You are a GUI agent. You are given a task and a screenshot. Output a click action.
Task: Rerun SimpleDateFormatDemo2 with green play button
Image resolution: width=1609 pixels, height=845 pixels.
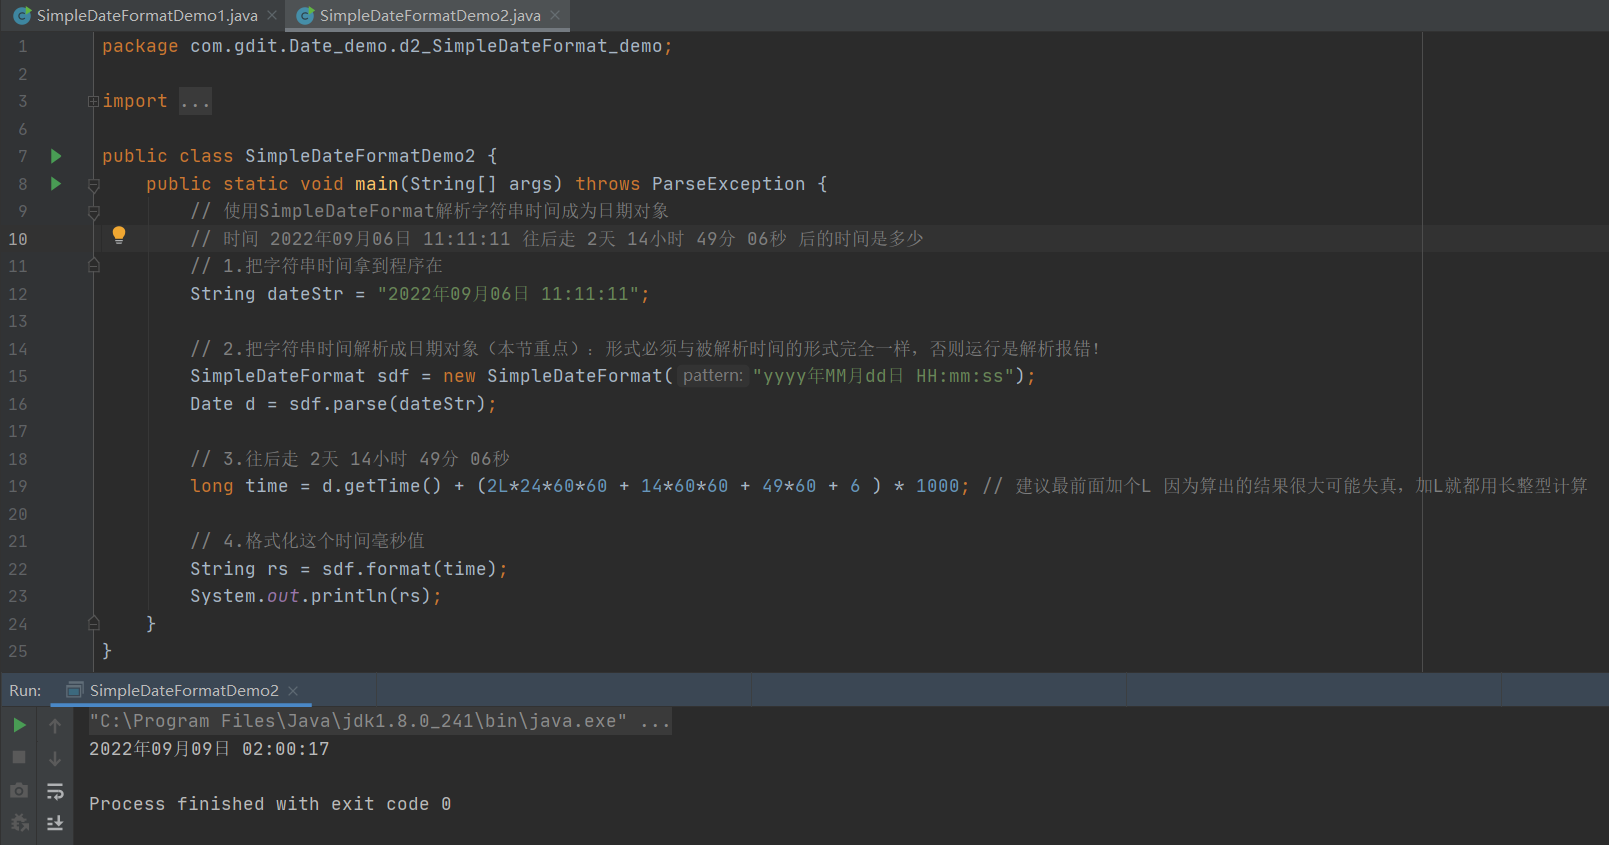click(x=19, y=725)
